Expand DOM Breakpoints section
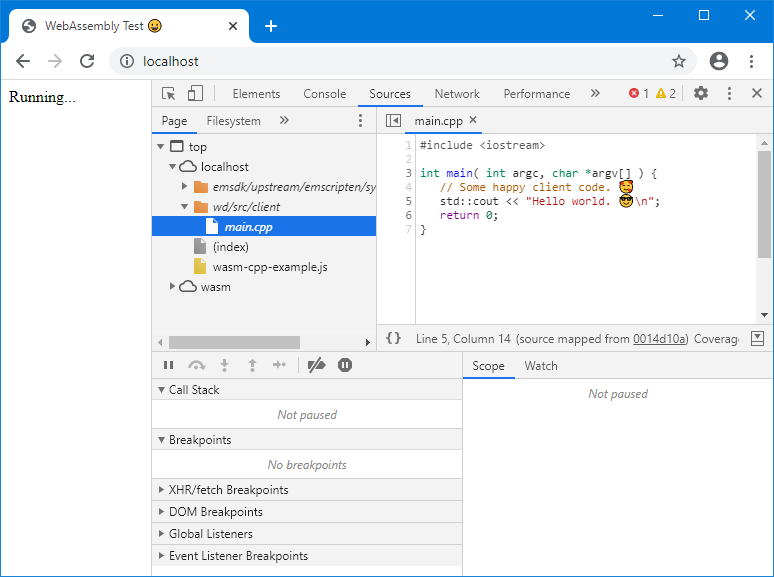Viewport: 774px width, 577px height. point(161,512)
